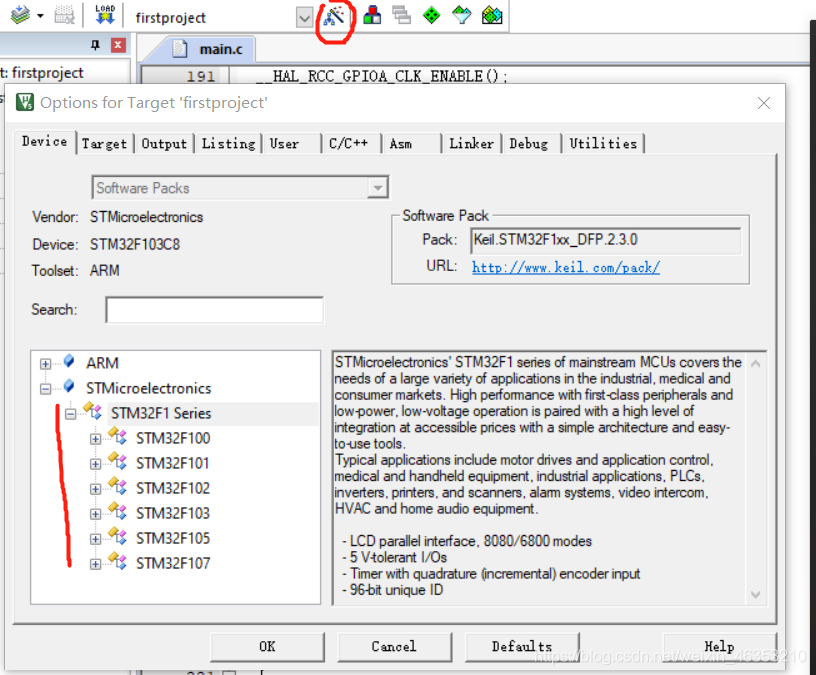Open the Asm tab
Viewport: 816px width, 675px height.
(x=401, y=144)
